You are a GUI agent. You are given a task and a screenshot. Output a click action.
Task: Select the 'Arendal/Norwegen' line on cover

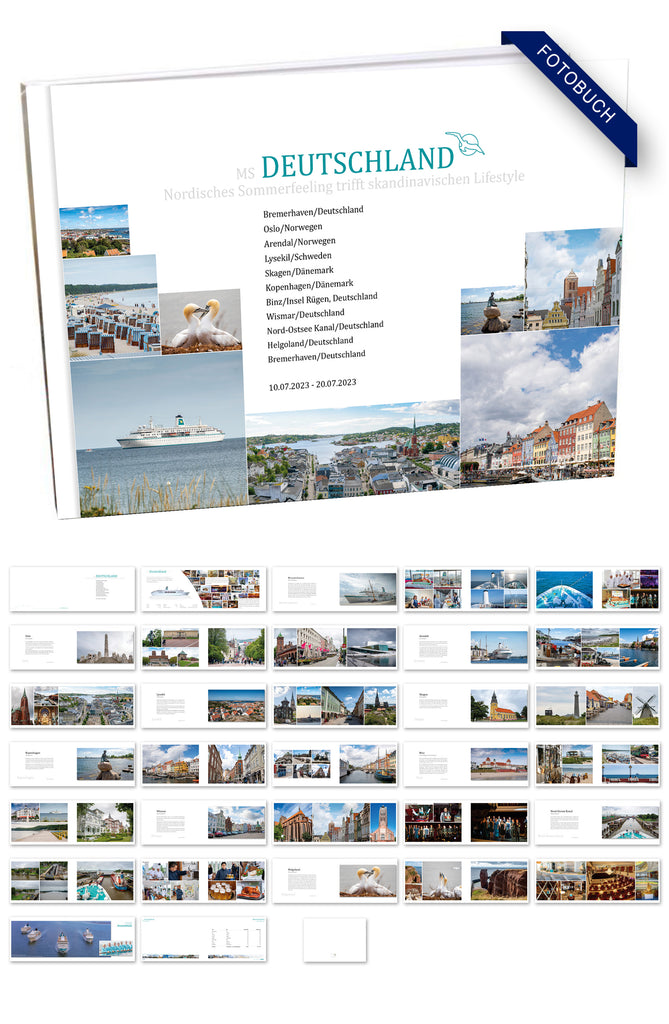300,242
